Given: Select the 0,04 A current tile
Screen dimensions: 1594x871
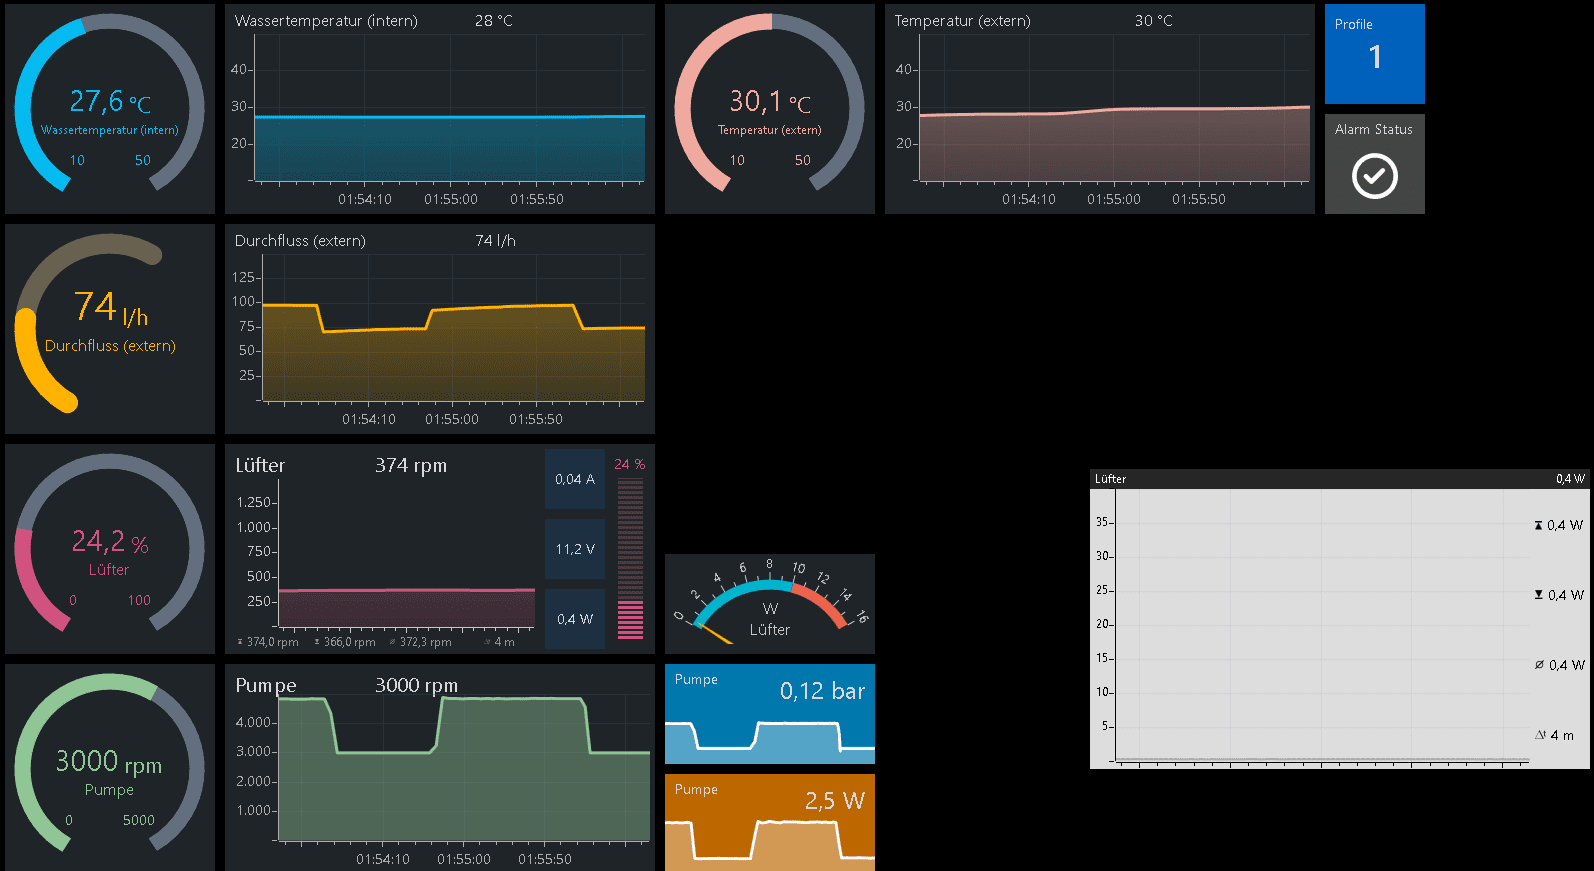Looking at the screenshot, I should 575,479.
